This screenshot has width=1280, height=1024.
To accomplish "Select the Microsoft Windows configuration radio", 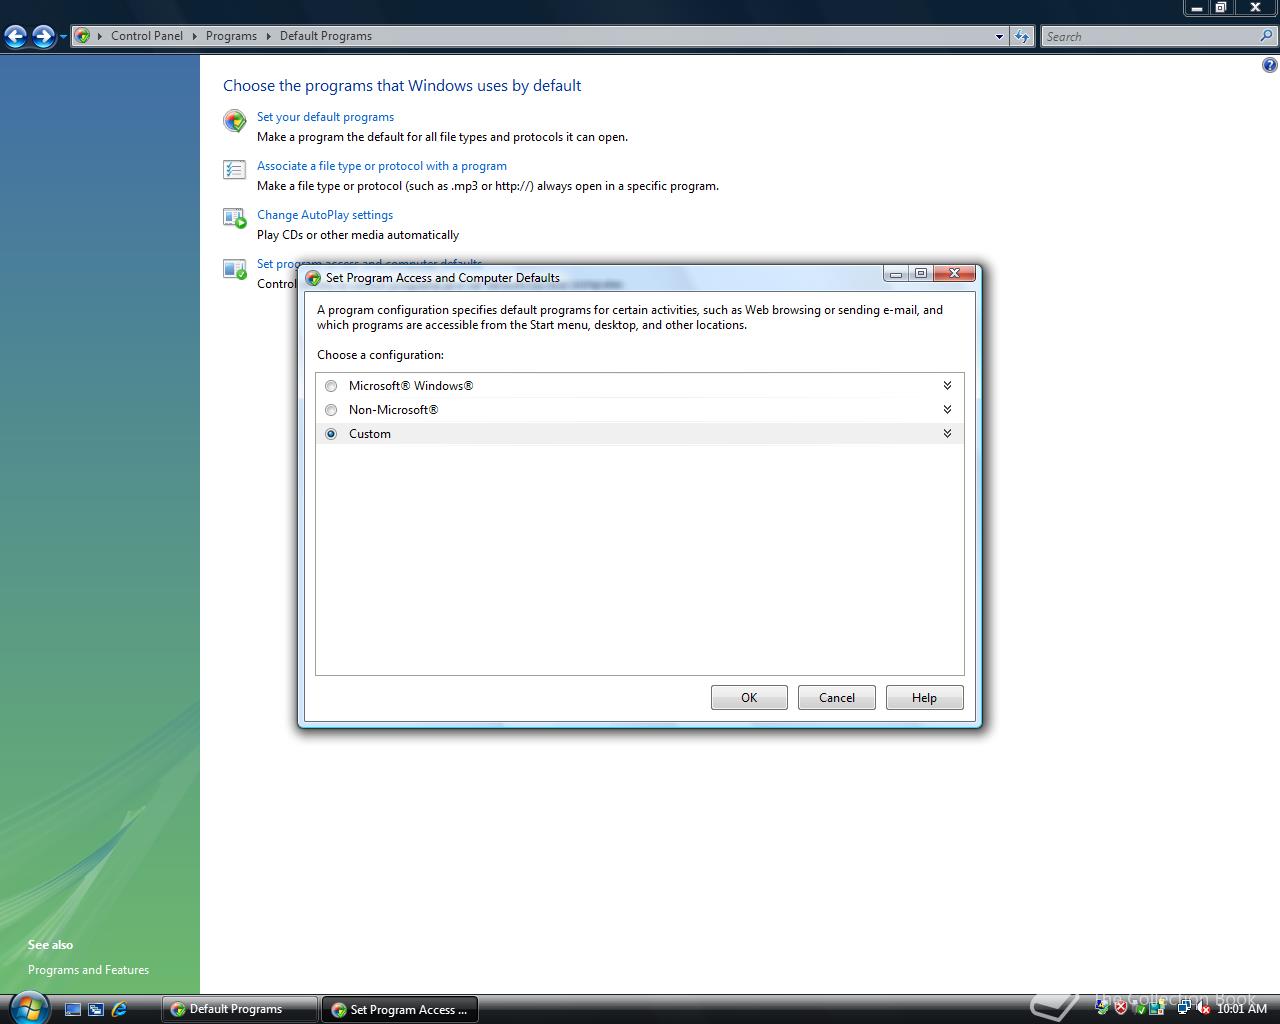I will pyautogui.click(x=331, y=386).
